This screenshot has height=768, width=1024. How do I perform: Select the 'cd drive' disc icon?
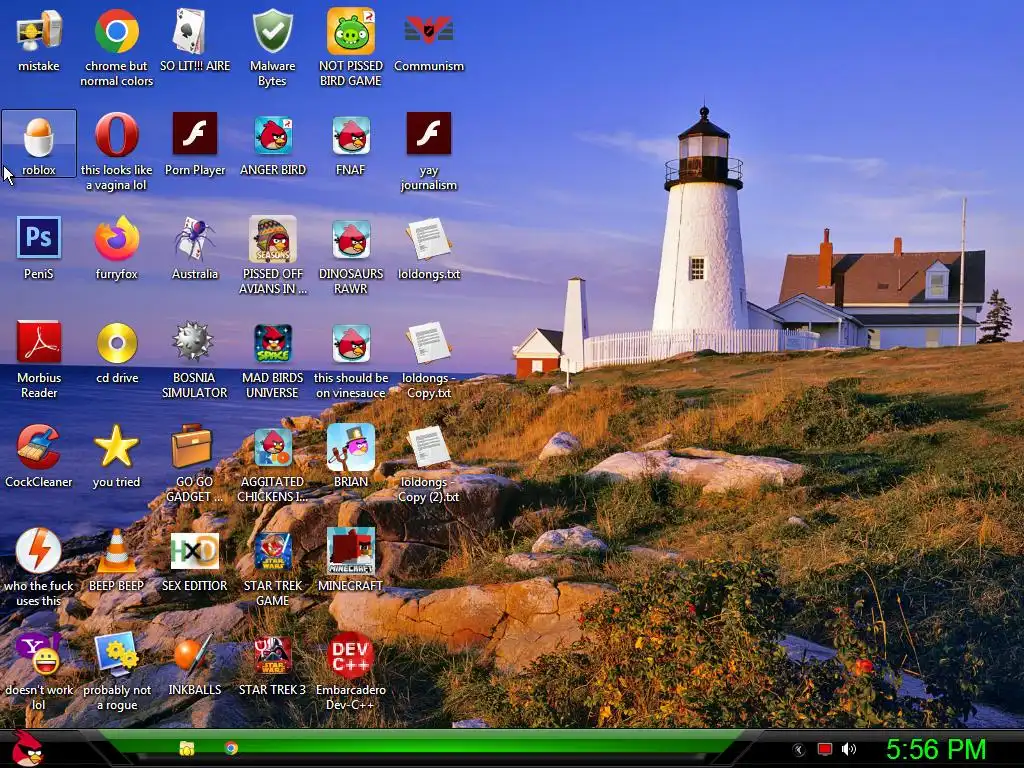[x=117, y=343]
